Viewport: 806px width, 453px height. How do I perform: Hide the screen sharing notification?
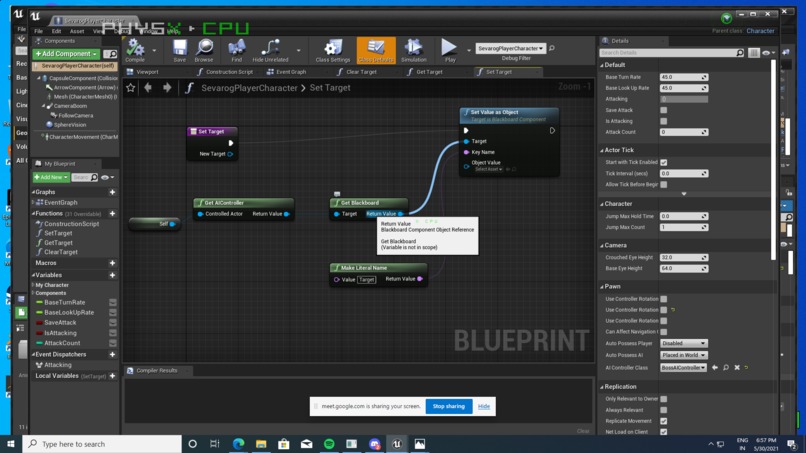(x=484, y=406)
